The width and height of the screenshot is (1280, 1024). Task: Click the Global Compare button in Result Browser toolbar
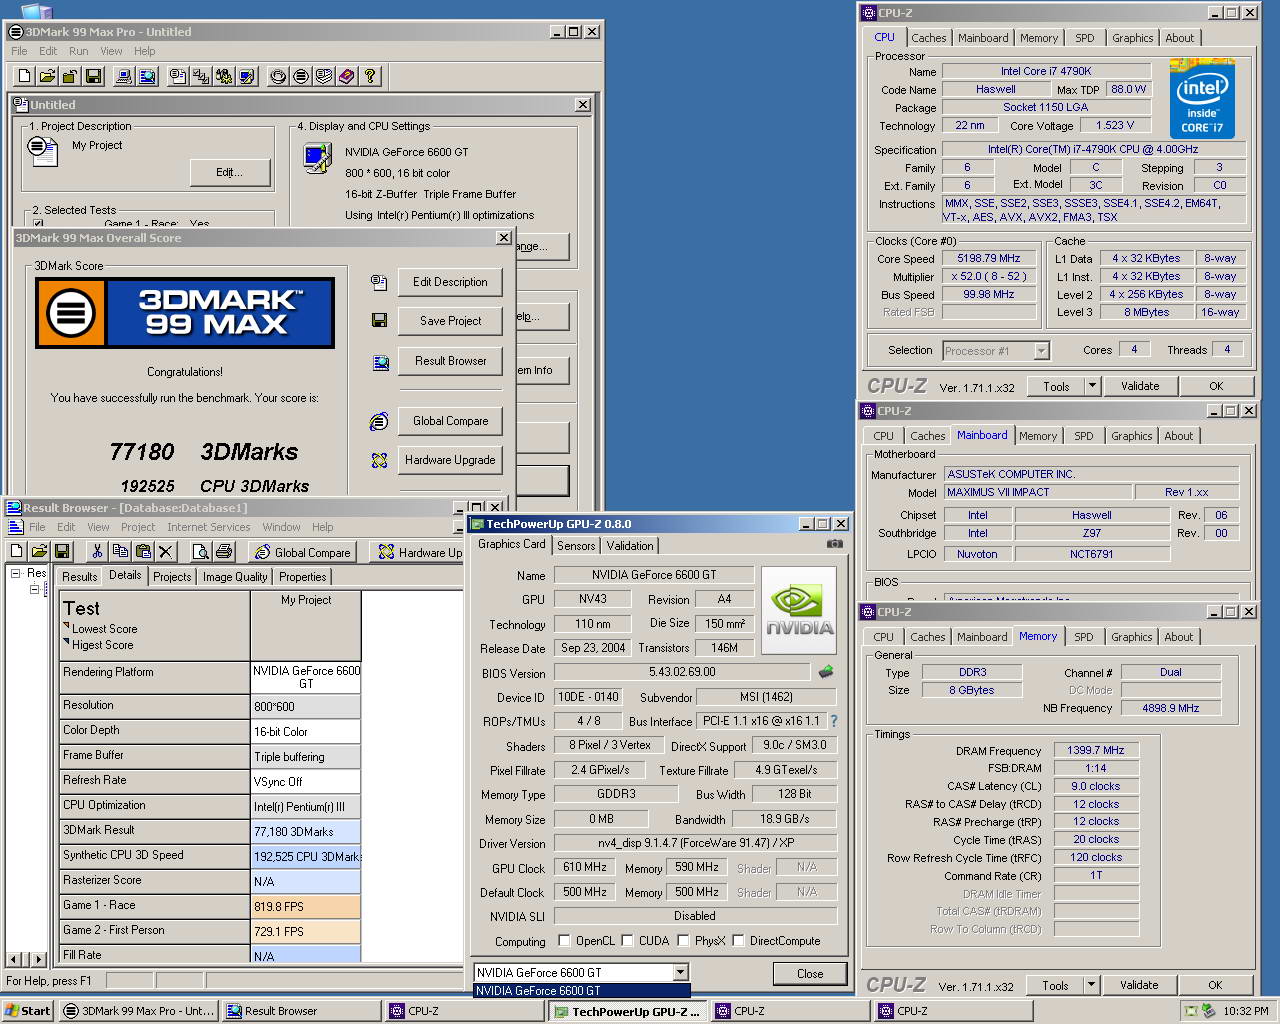click(303, 552)
